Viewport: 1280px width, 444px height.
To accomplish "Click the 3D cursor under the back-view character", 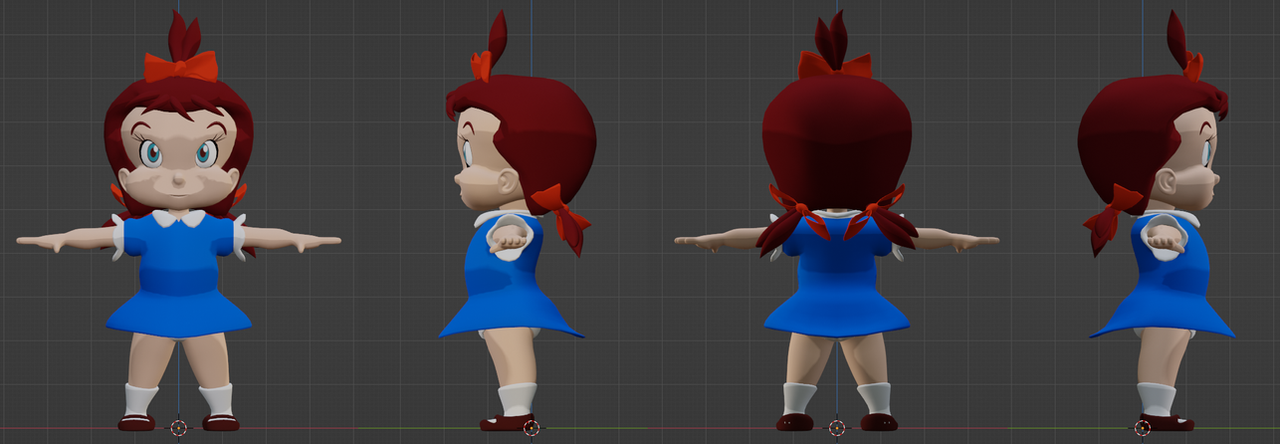I will tap(837, 427).
